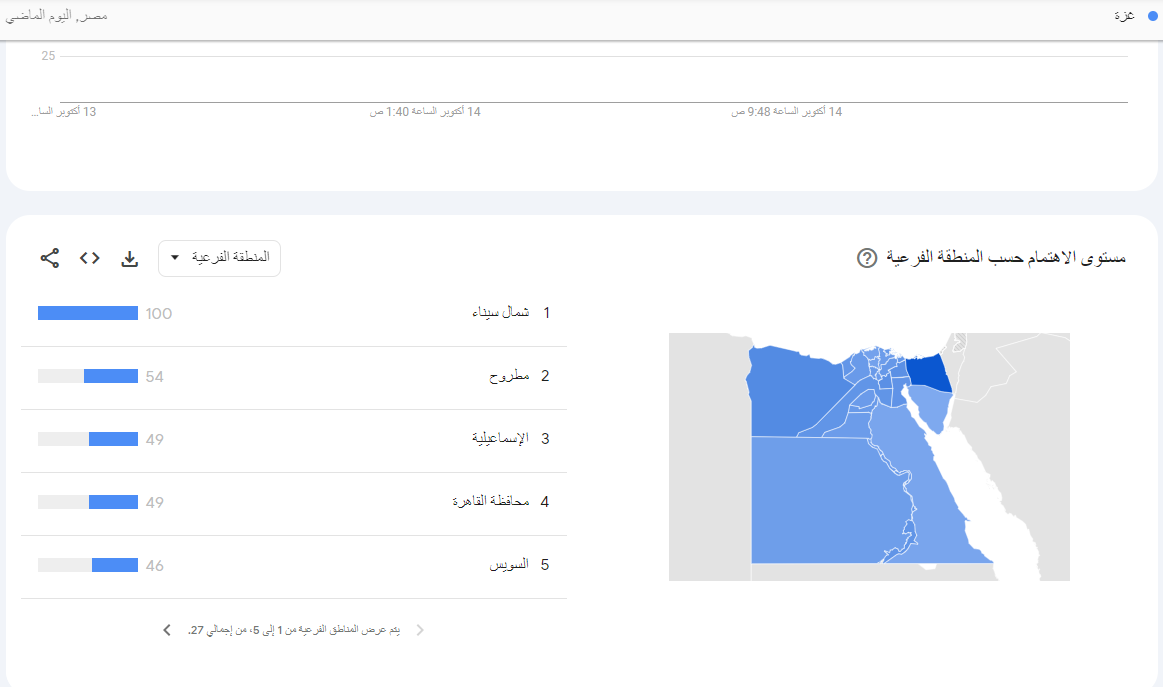Open the embed code icon
Image resolution: width=1163 pixels, height=687 pixels.
click(x=90, y=258)
